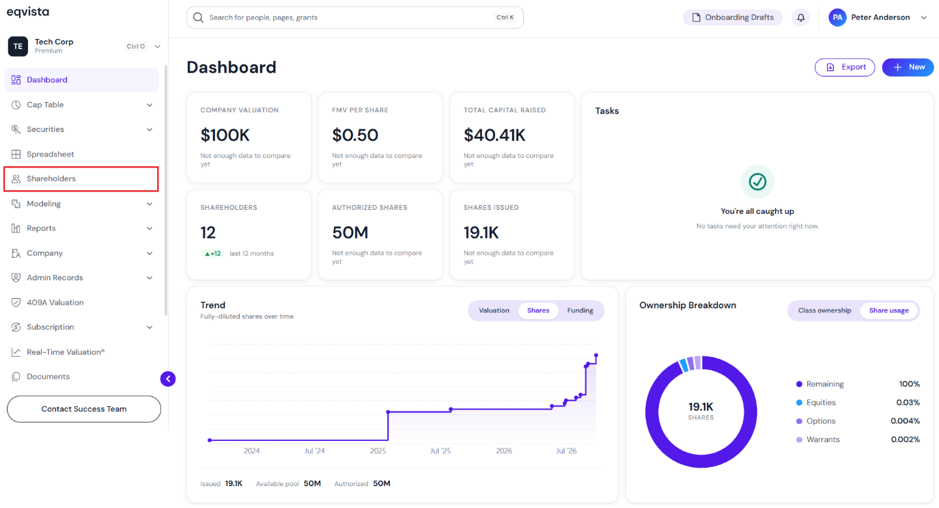The width and height of the screenshot is (939, 508).
Task: Click the Spreadsheet grid icon
Action: (x=16, y=154)
